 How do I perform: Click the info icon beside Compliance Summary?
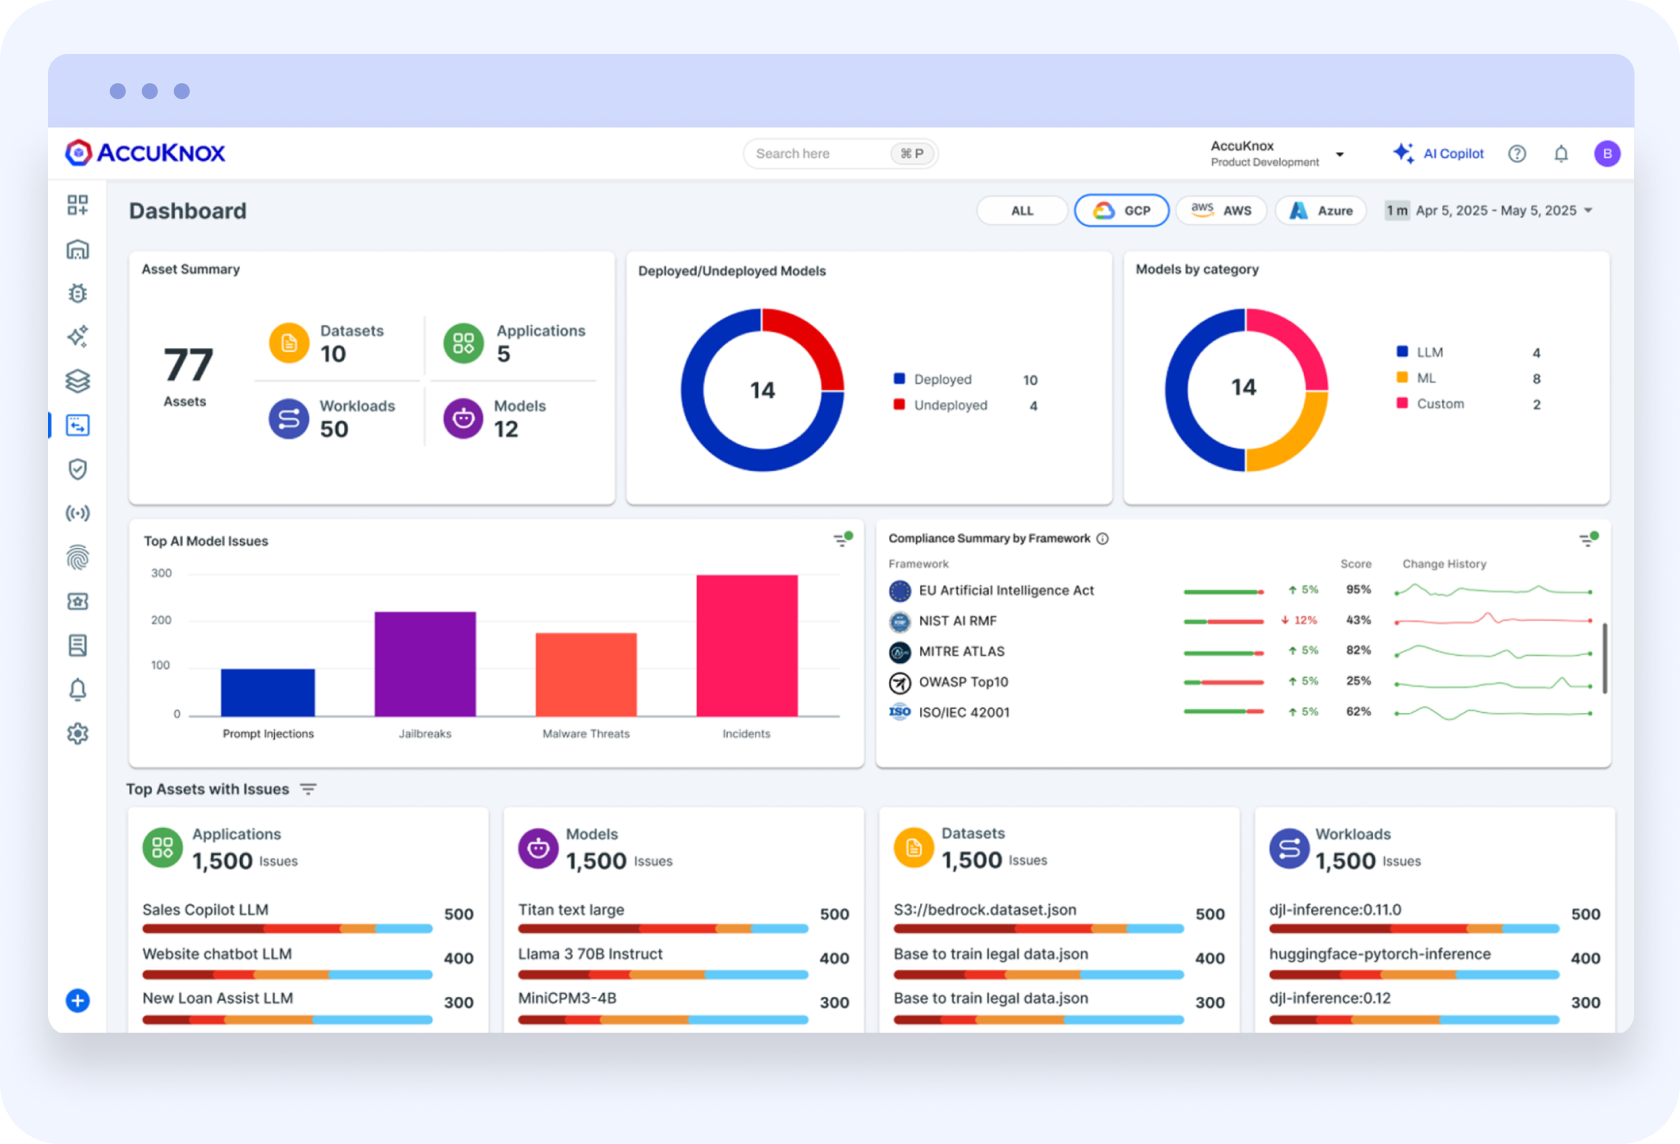pos(1103,539)
